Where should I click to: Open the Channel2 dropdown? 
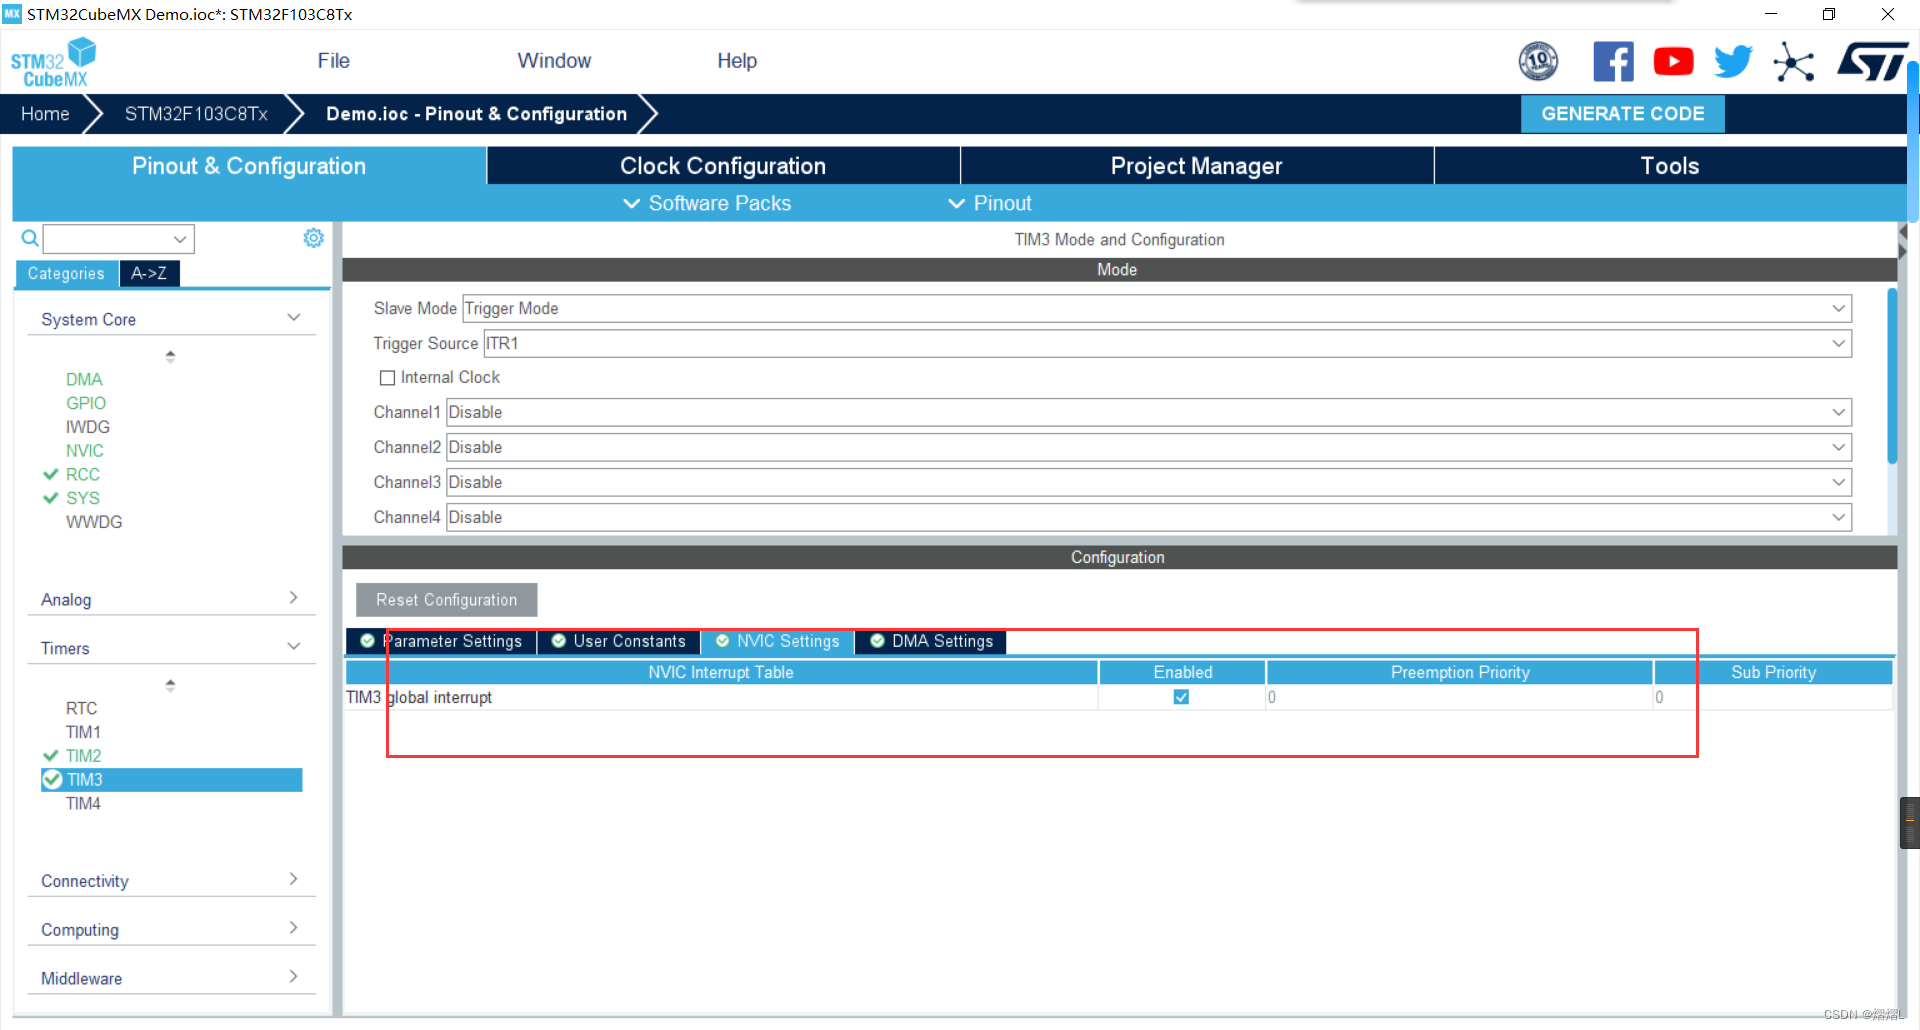click(x=1148, y=448)
